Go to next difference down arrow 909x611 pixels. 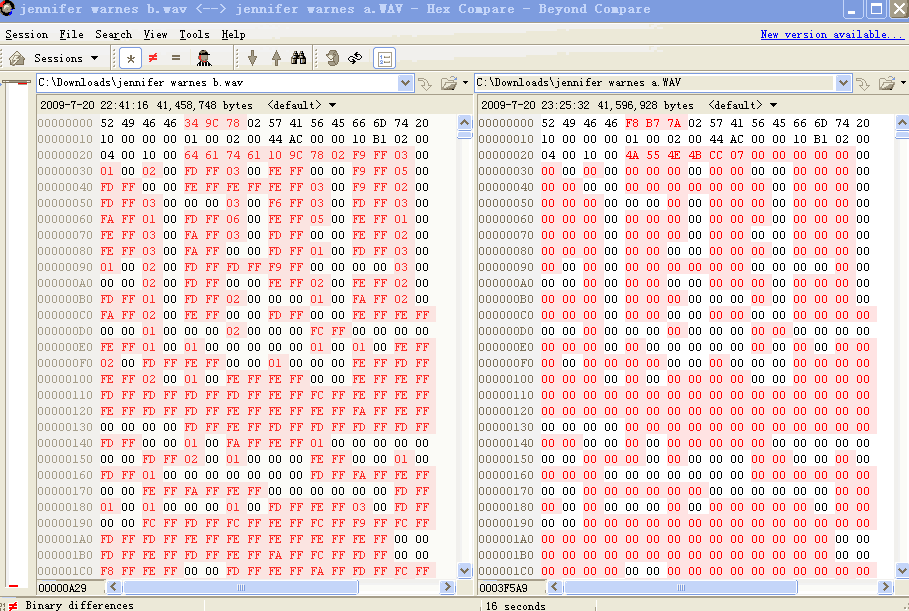click(x=252, y=58)
